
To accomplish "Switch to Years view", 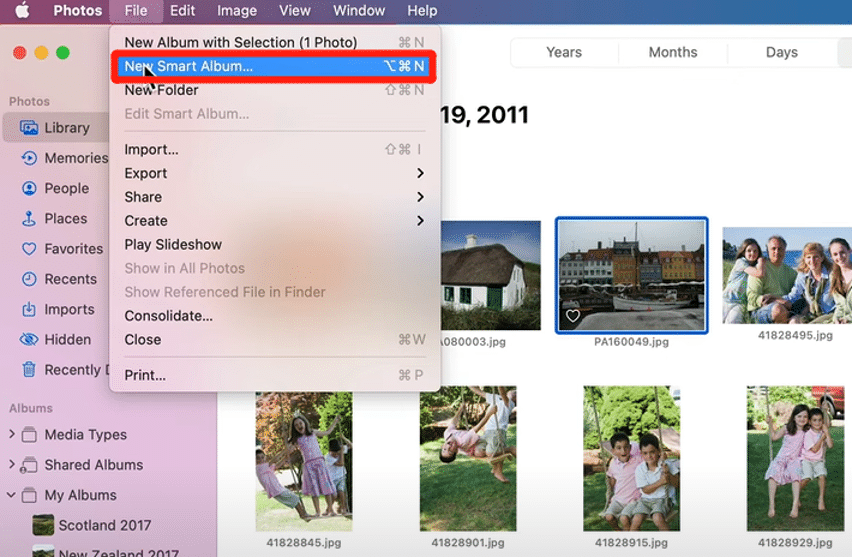I will click(564, 52).
